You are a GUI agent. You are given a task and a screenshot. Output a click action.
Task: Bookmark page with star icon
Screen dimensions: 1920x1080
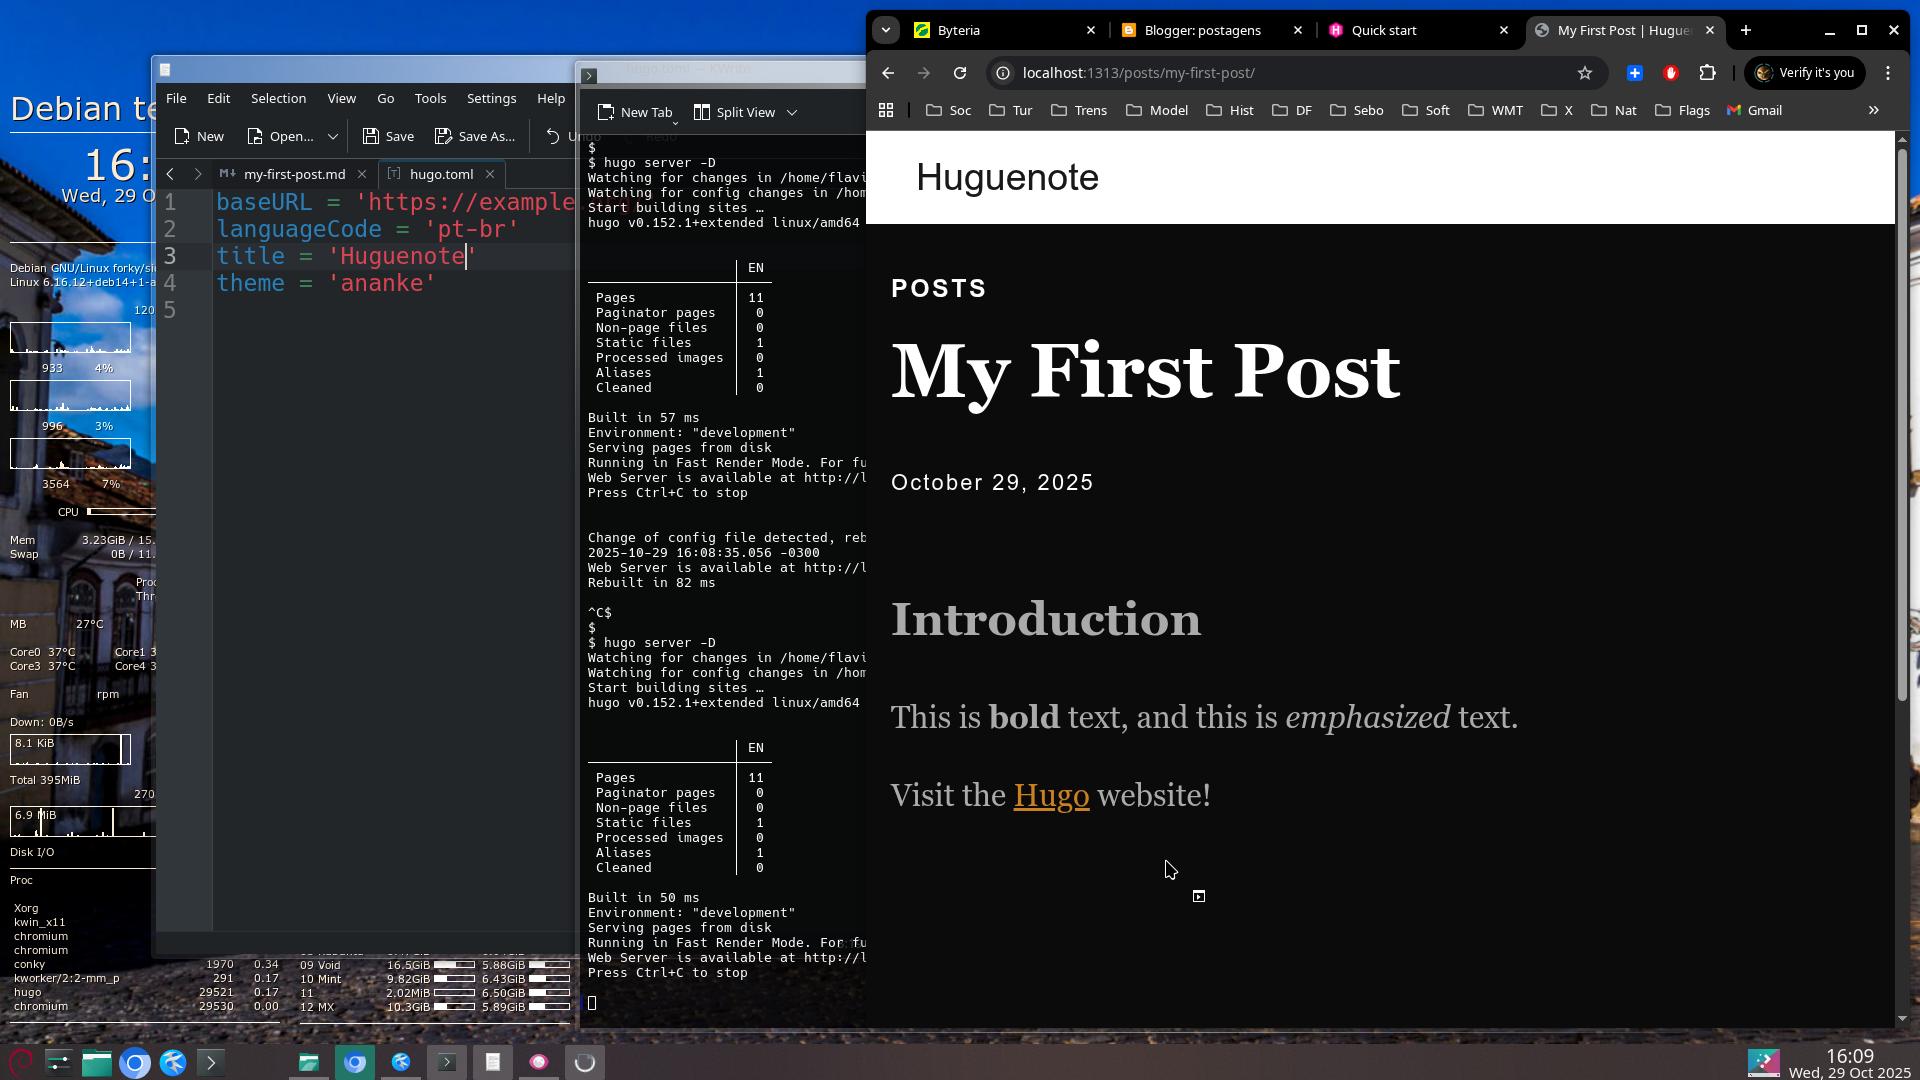[1584, 73]
